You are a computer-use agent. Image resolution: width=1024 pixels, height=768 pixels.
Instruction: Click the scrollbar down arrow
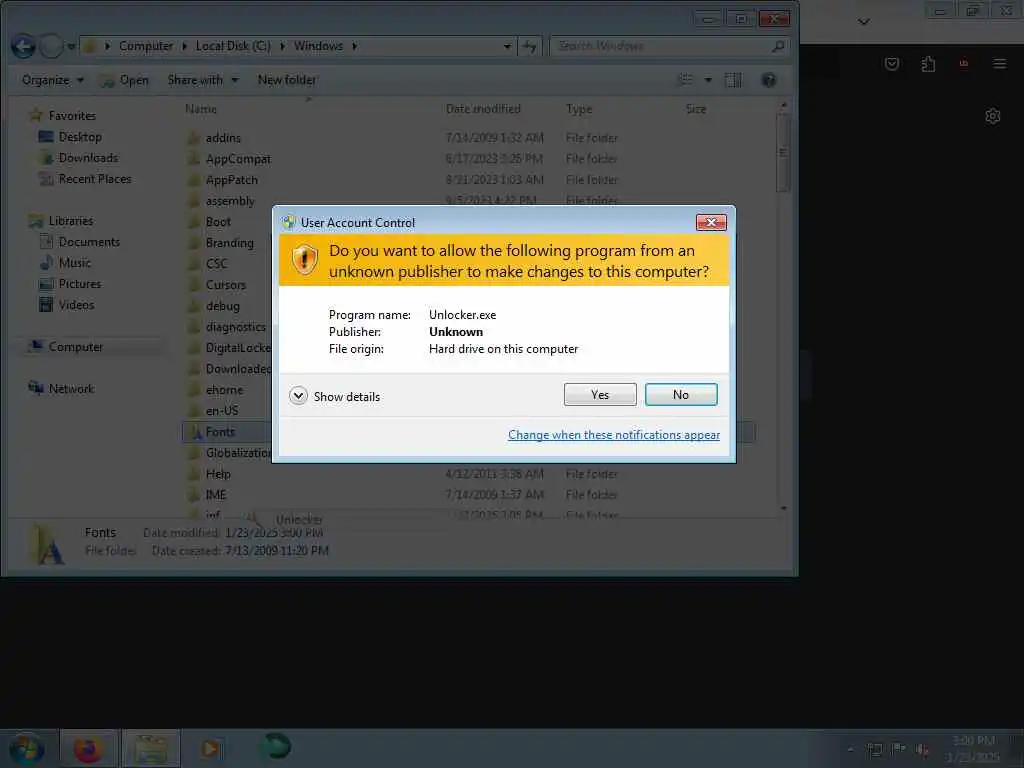[783, 507]
